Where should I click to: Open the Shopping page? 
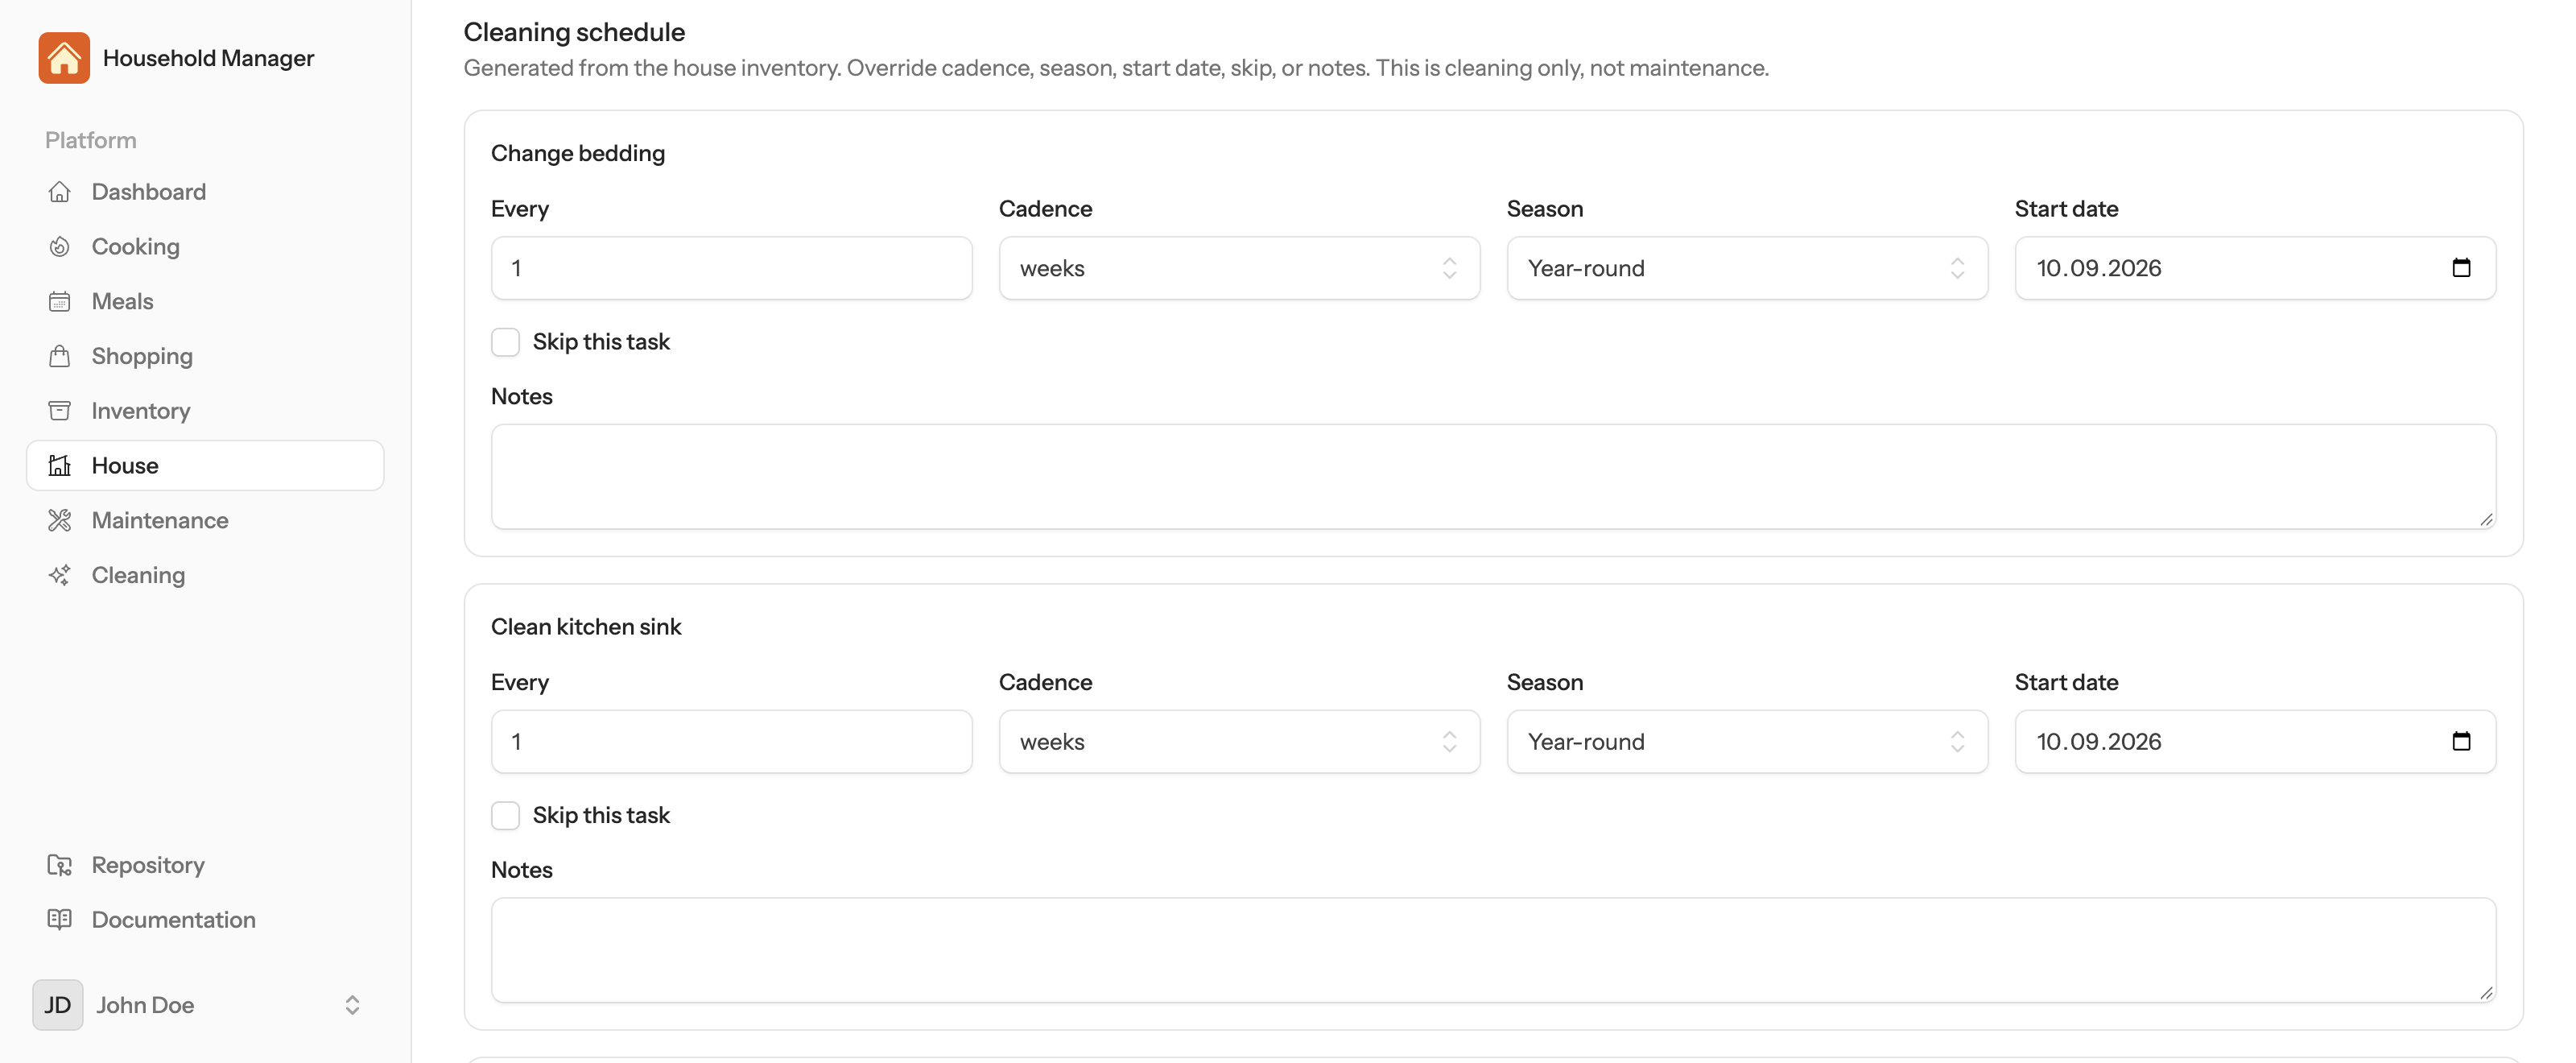(x=205, y=356)
